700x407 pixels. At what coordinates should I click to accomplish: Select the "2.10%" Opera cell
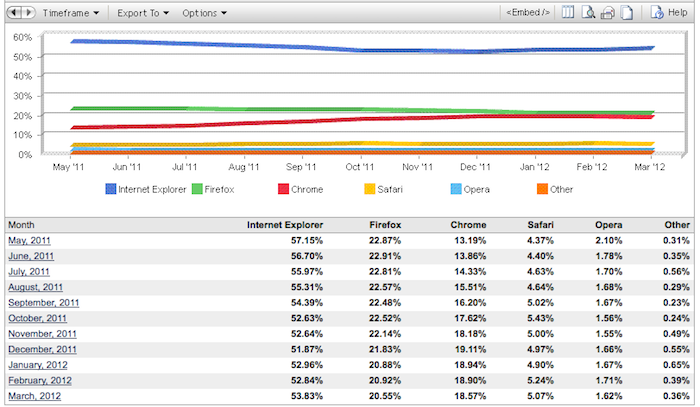608,241
